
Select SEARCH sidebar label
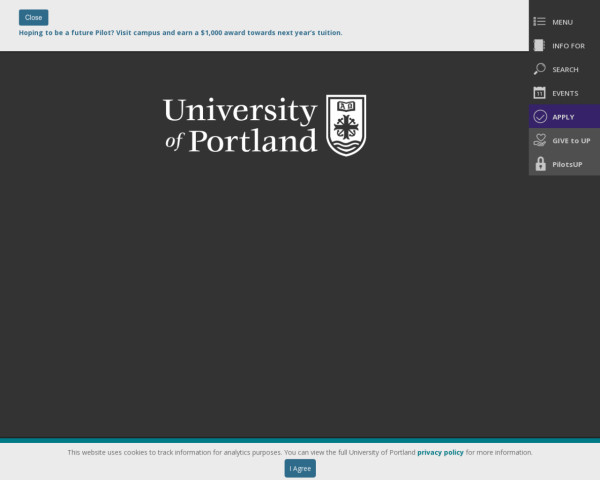point(565,70)
